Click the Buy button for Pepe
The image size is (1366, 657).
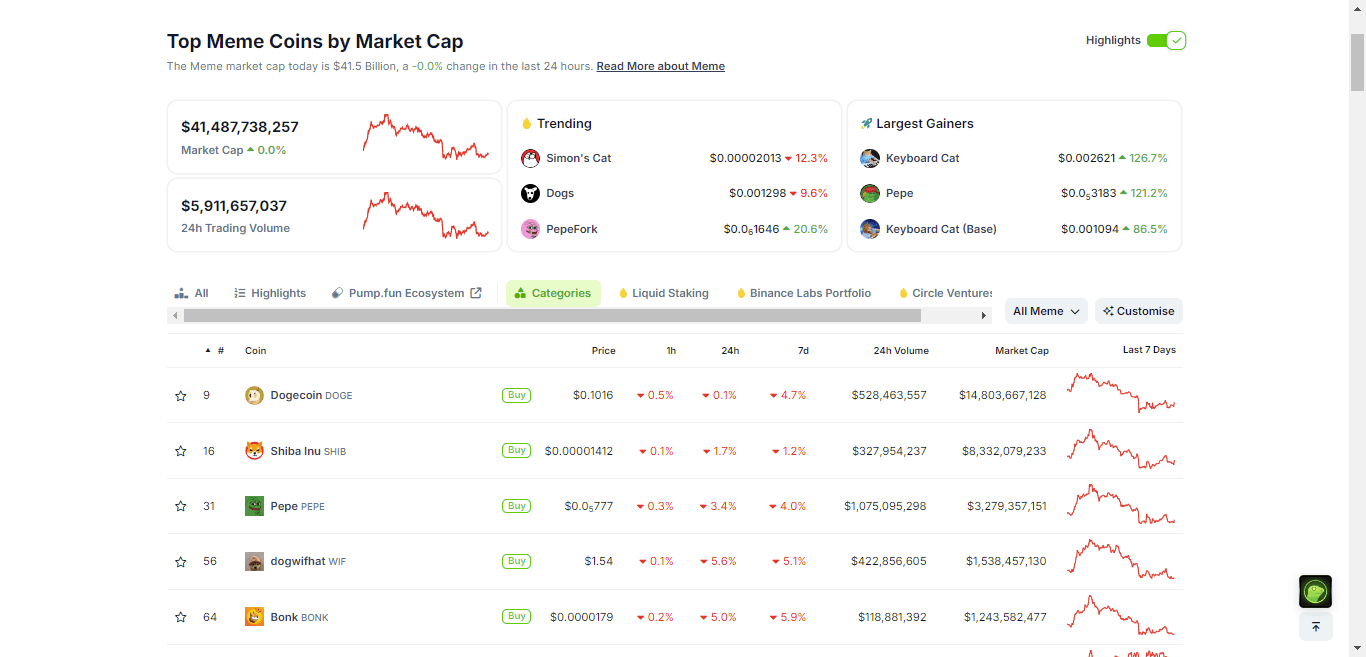pyautogui.click(x=516, y=506)
